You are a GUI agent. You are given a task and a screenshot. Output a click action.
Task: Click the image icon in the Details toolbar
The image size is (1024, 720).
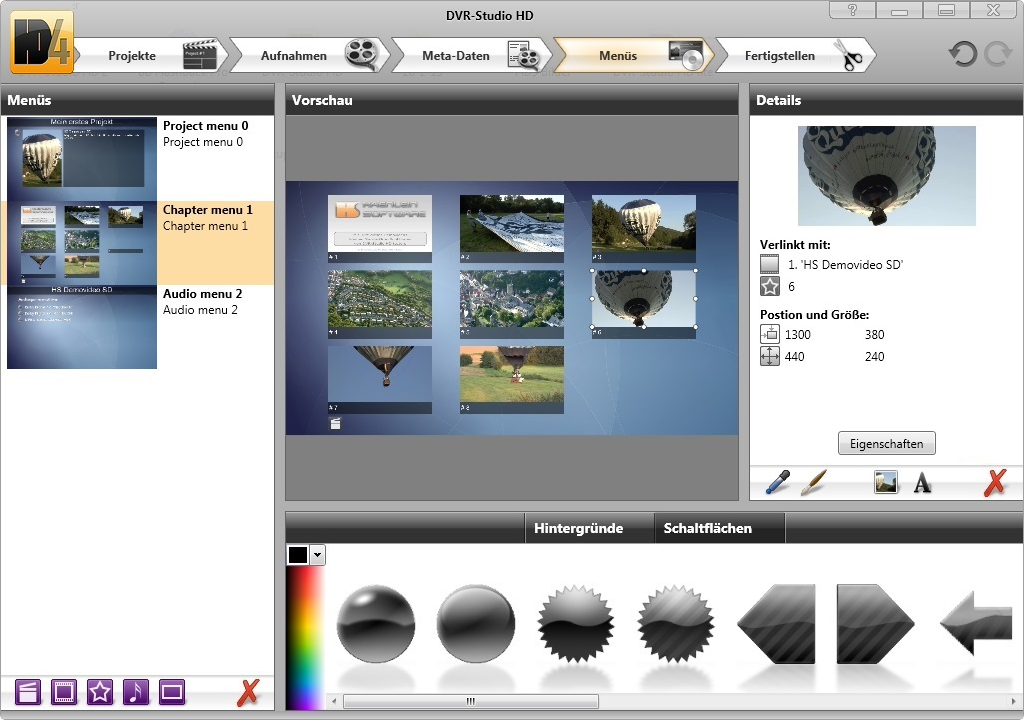click(x=886, y=482)
